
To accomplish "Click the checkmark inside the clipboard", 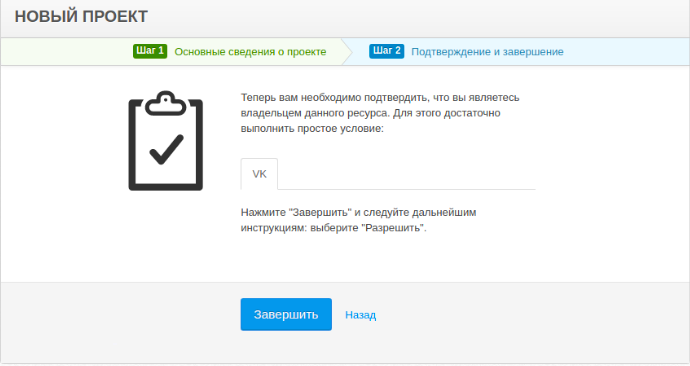I will coord(166,150).
